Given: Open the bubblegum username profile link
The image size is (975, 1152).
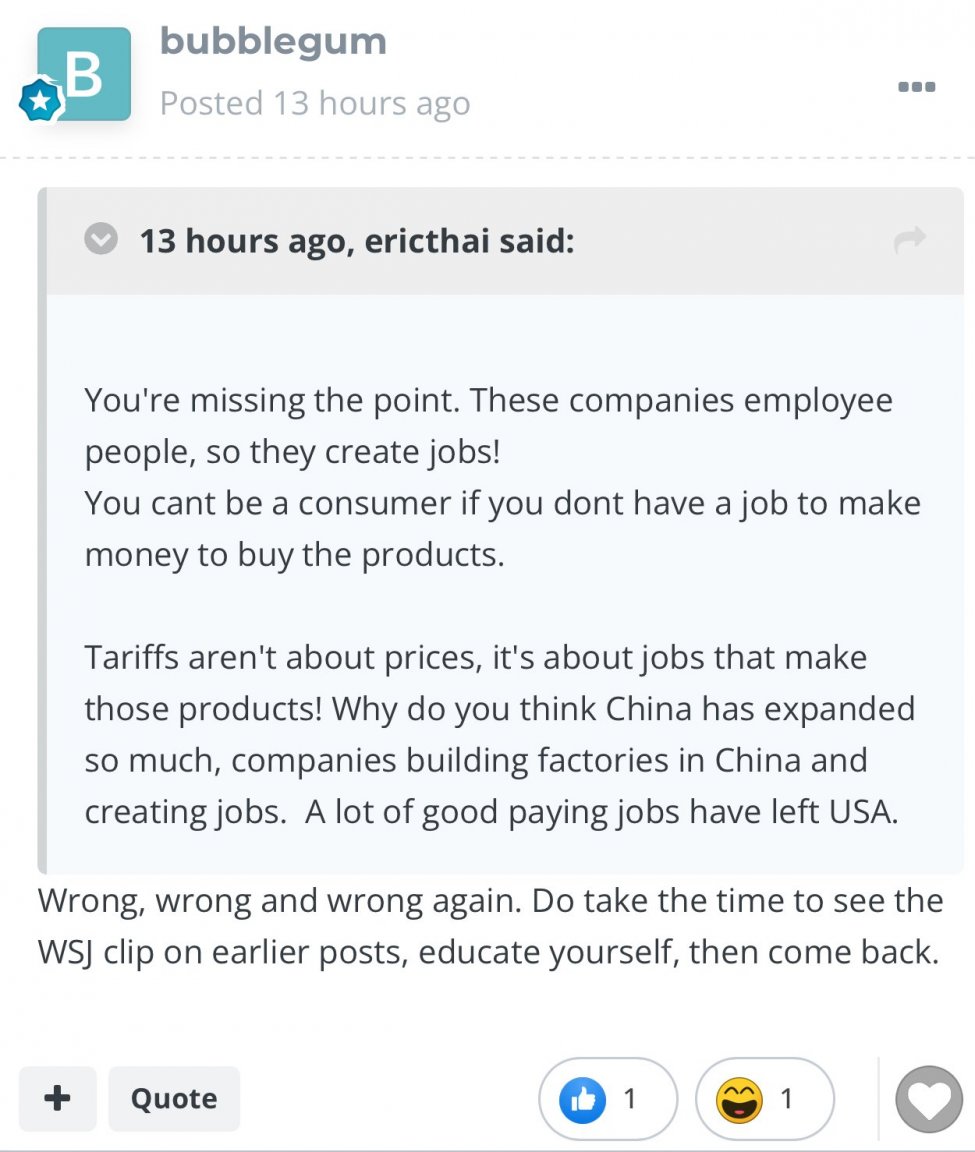Looking at the screenshot, I should coord(272,42).
